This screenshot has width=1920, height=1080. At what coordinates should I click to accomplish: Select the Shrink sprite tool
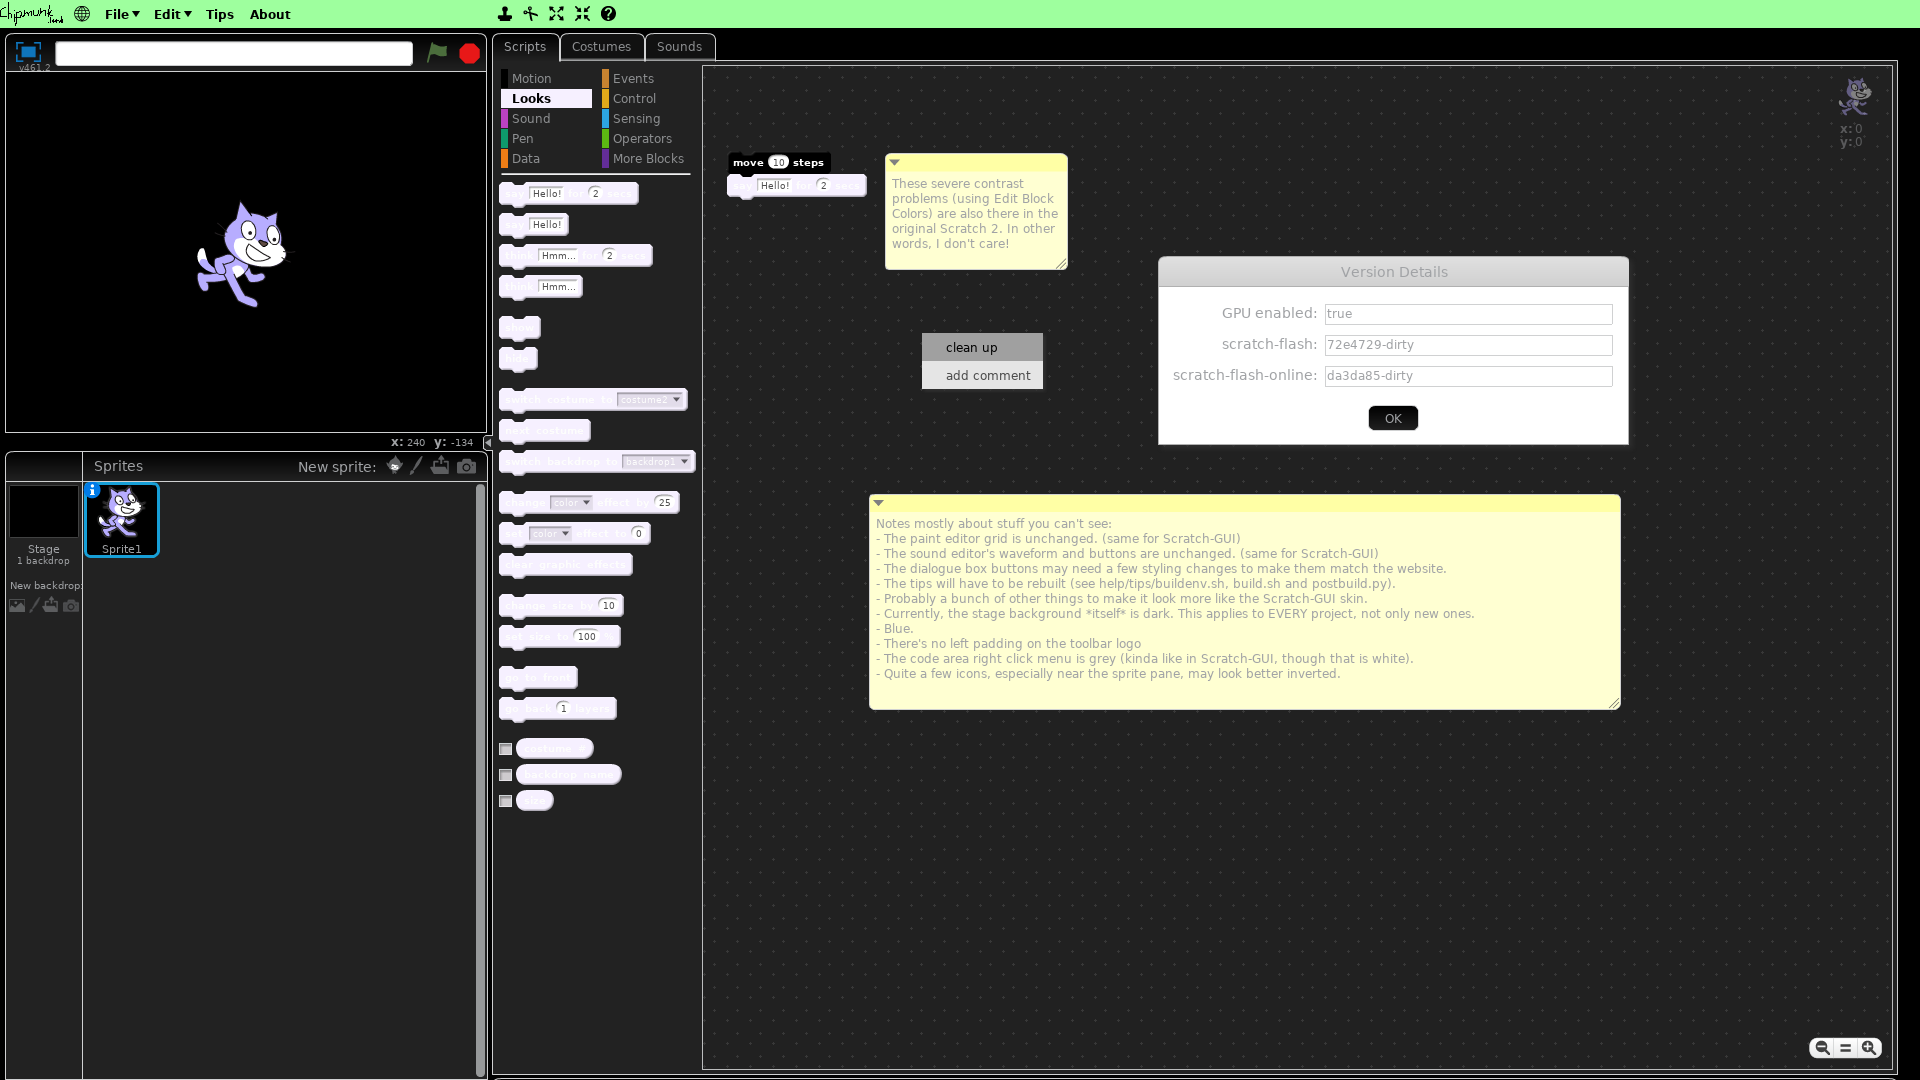pos(583,14)
